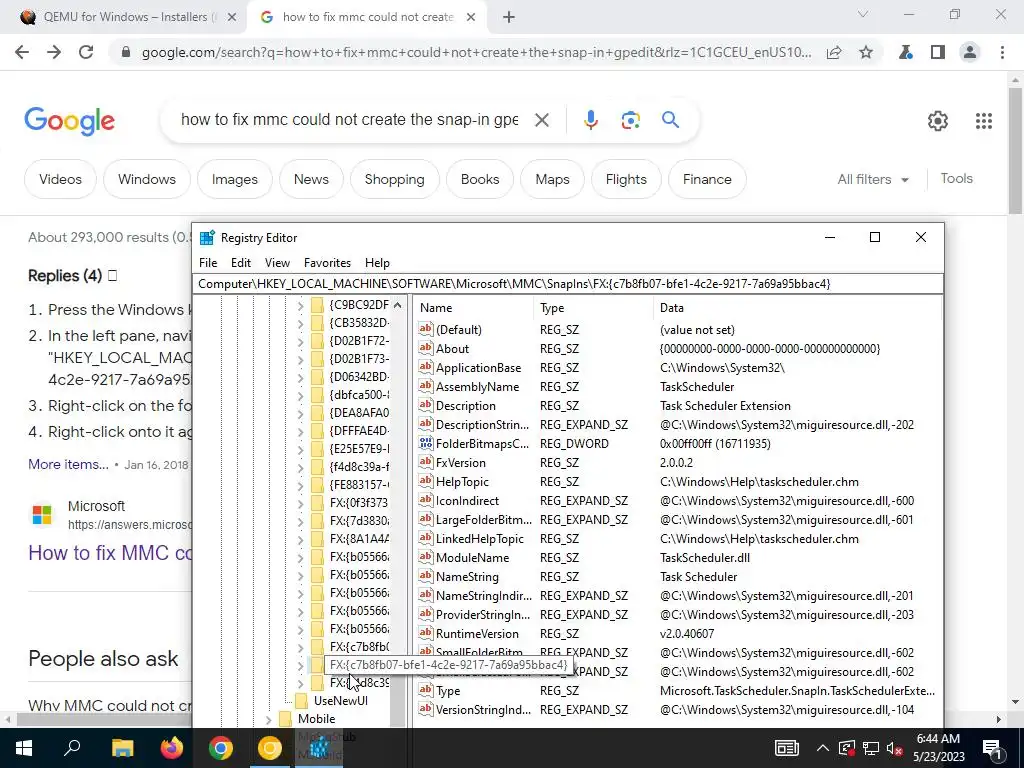1024x768 pixels.
Task: Open the How to fix MMC result link
Action: point(110,552)
